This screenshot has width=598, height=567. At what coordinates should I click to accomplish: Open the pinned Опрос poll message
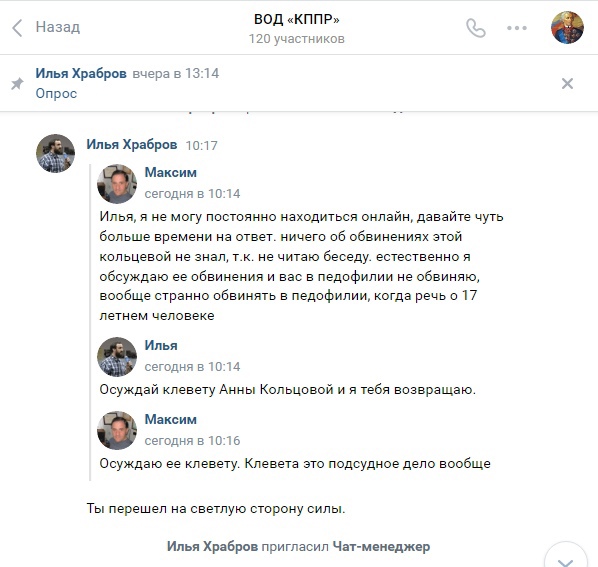(56, 93)
